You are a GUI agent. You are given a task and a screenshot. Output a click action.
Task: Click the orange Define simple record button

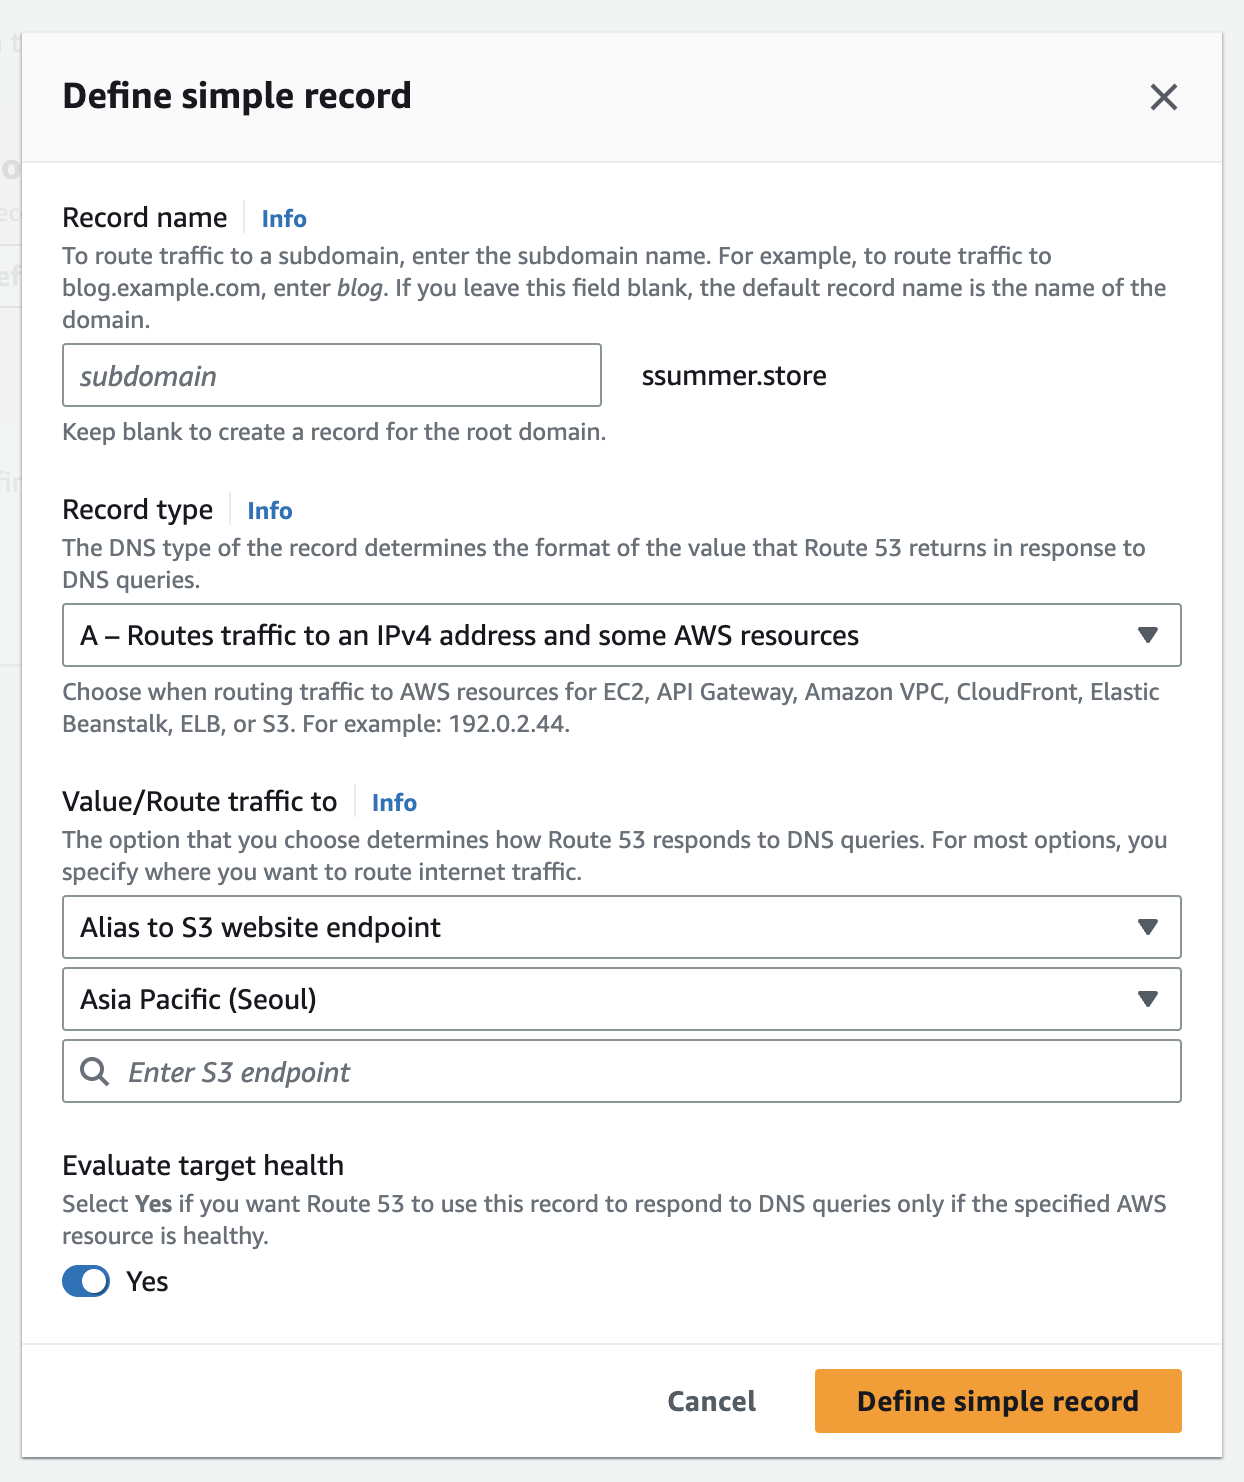(x=997, y=1401)
